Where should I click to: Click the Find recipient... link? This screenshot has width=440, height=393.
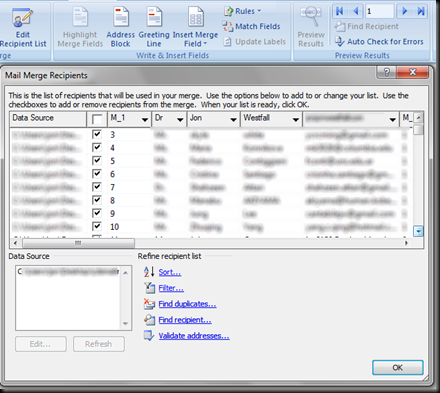tap(185, 320)
